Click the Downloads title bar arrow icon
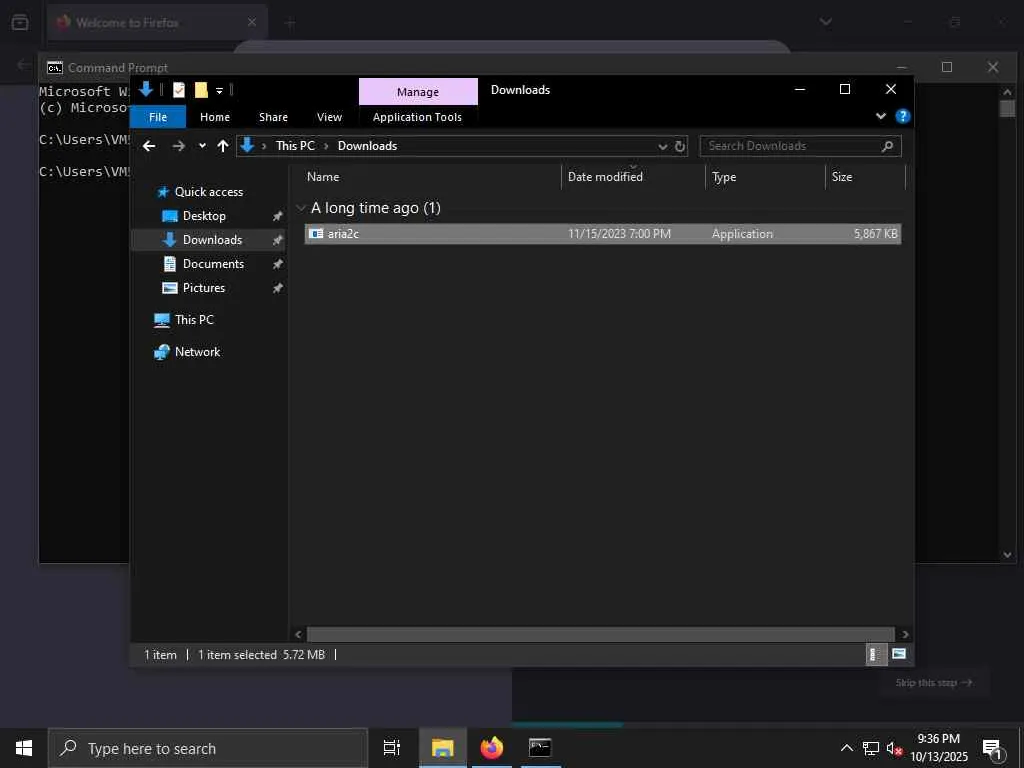 [146, 89]
